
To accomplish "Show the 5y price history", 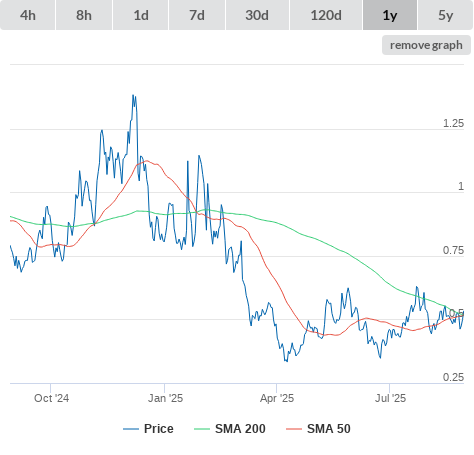I will point(446,15).
